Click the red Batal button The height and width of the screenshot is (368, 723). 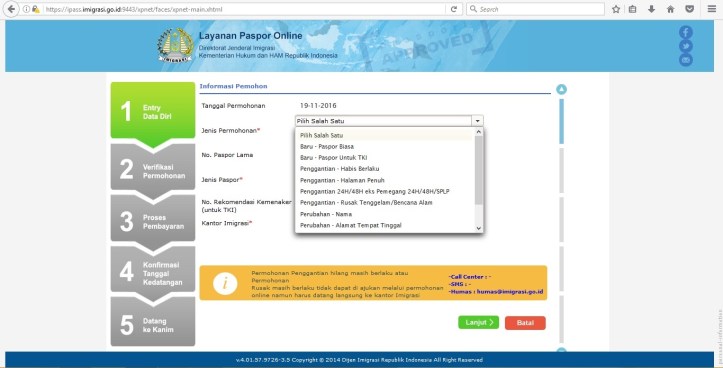point(525,323)
